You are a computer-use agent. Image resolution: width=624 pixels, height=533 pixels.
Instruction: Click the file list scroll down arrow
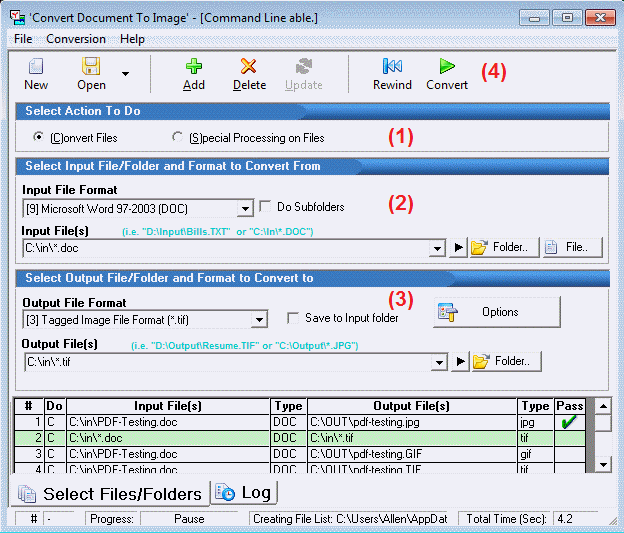603,465
